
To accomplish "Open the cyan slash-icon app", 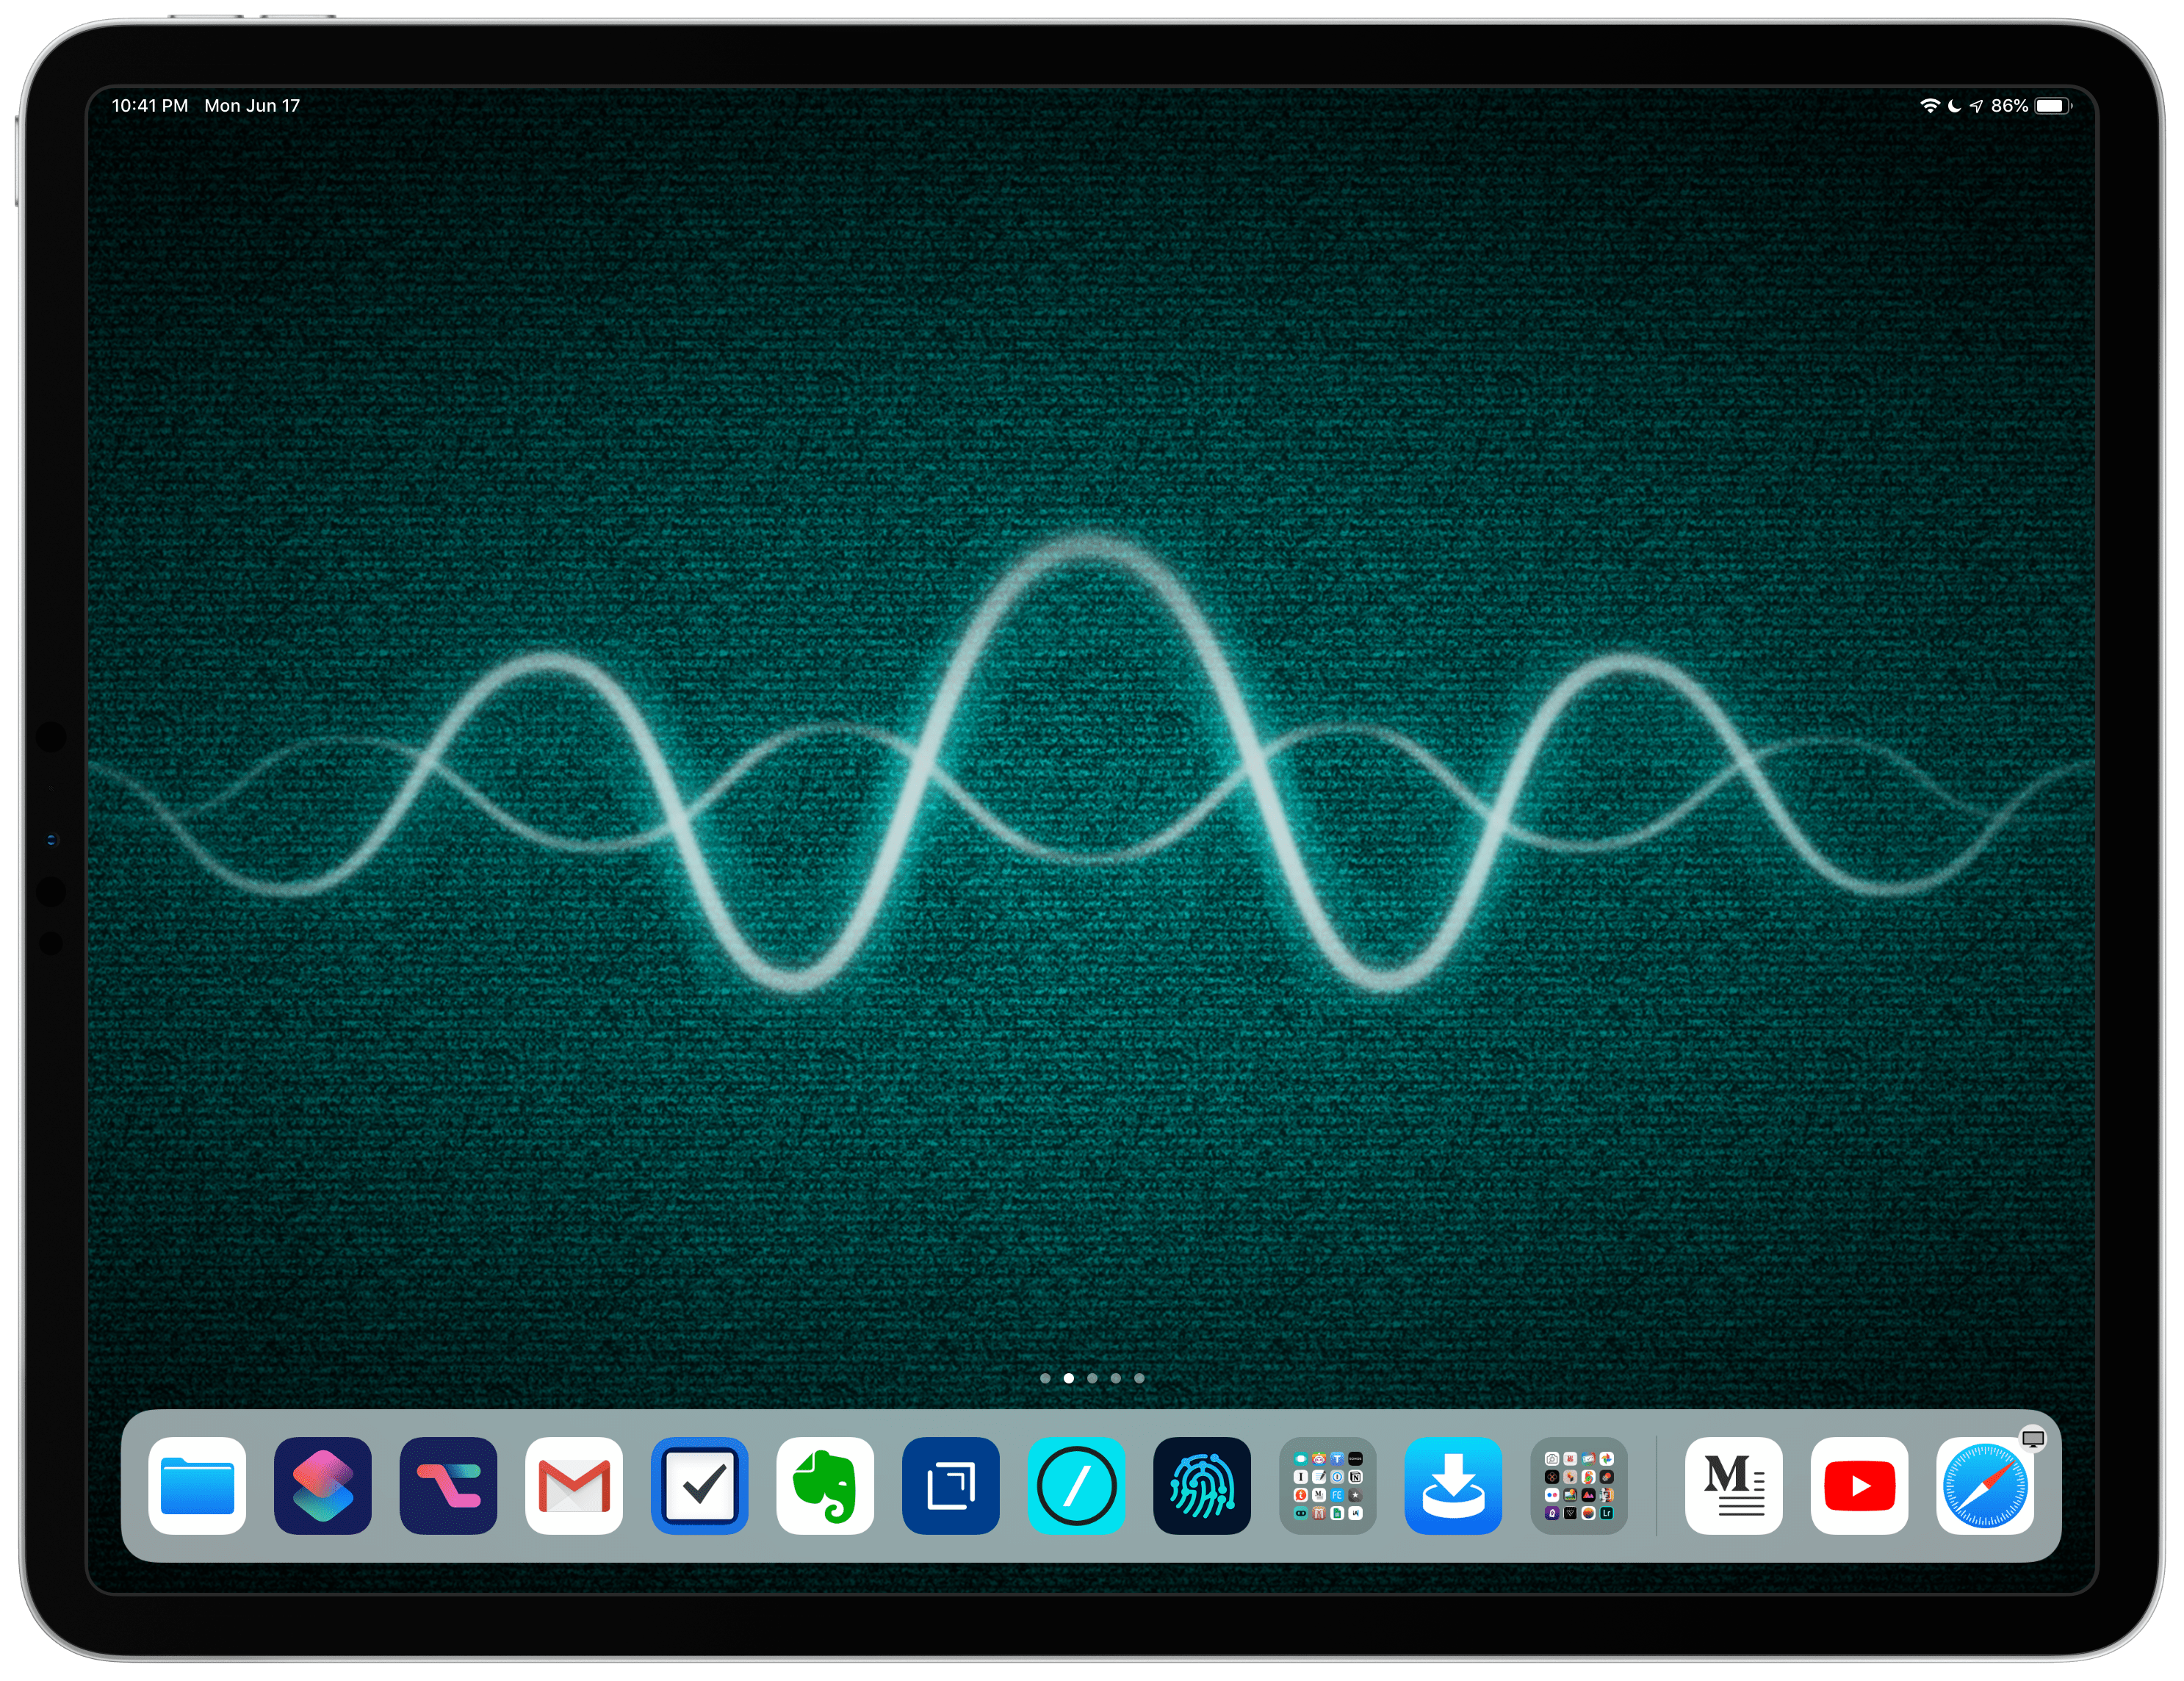I will coord(1076,1487).
